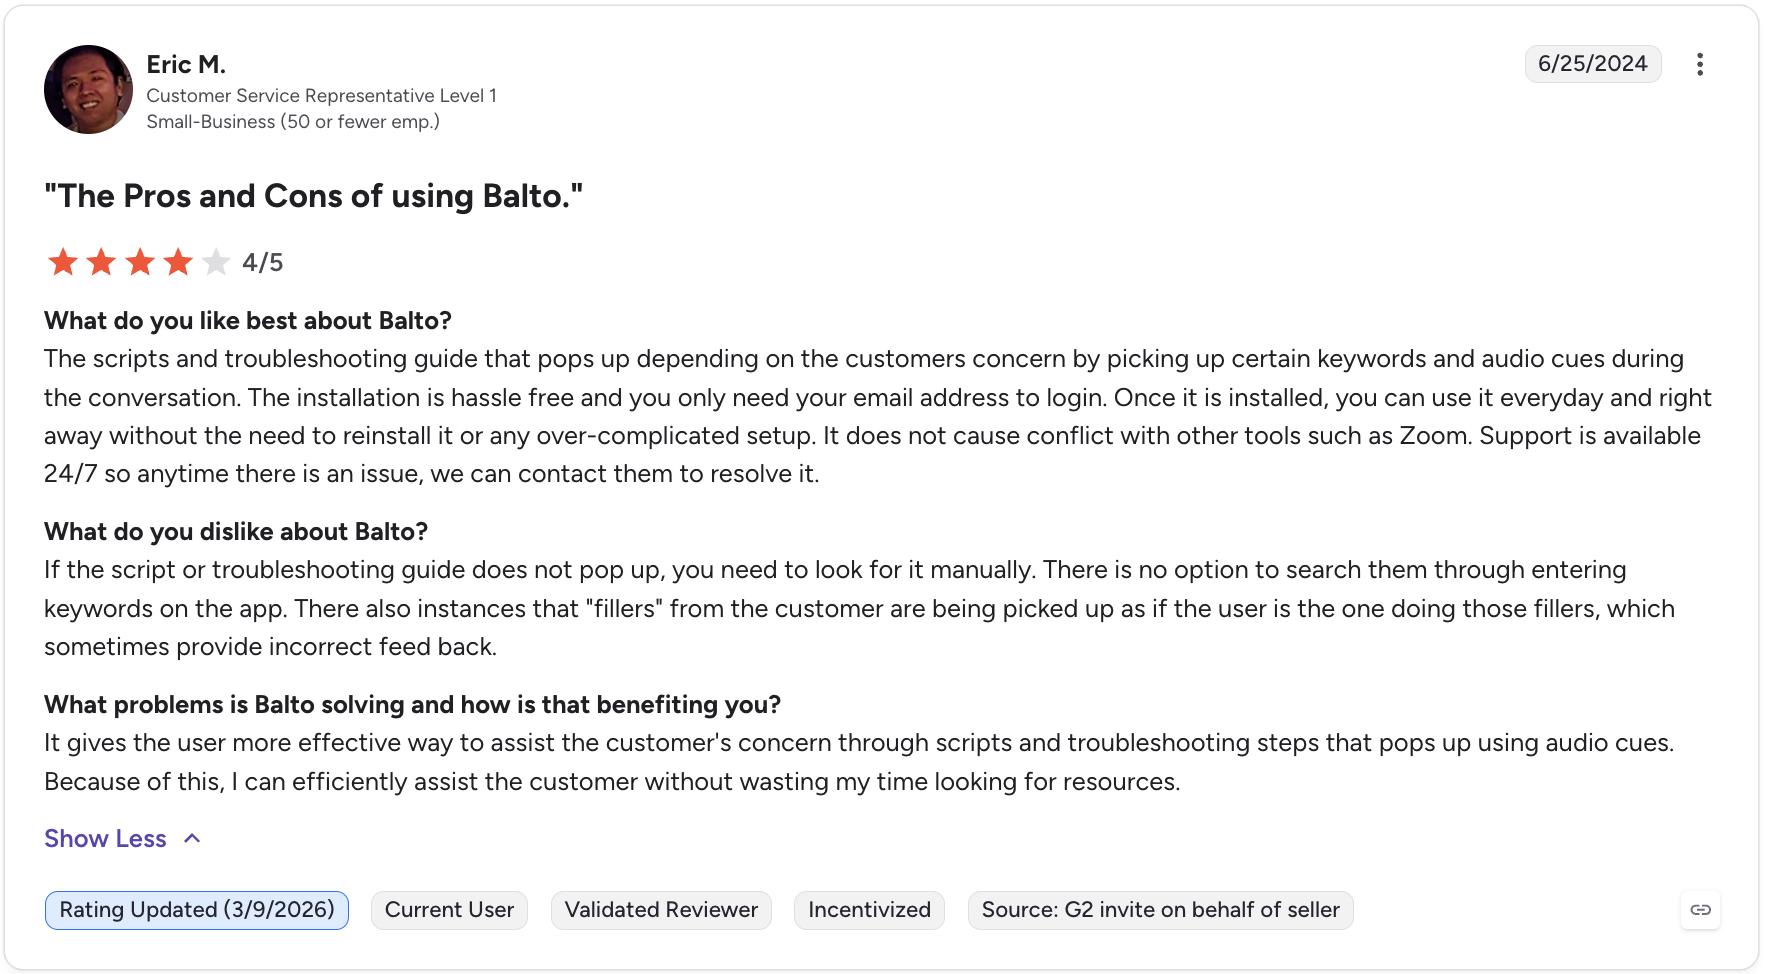Click the fourth rating star
The width and height of the screenshot is (1766, 974).
point(178,262)
